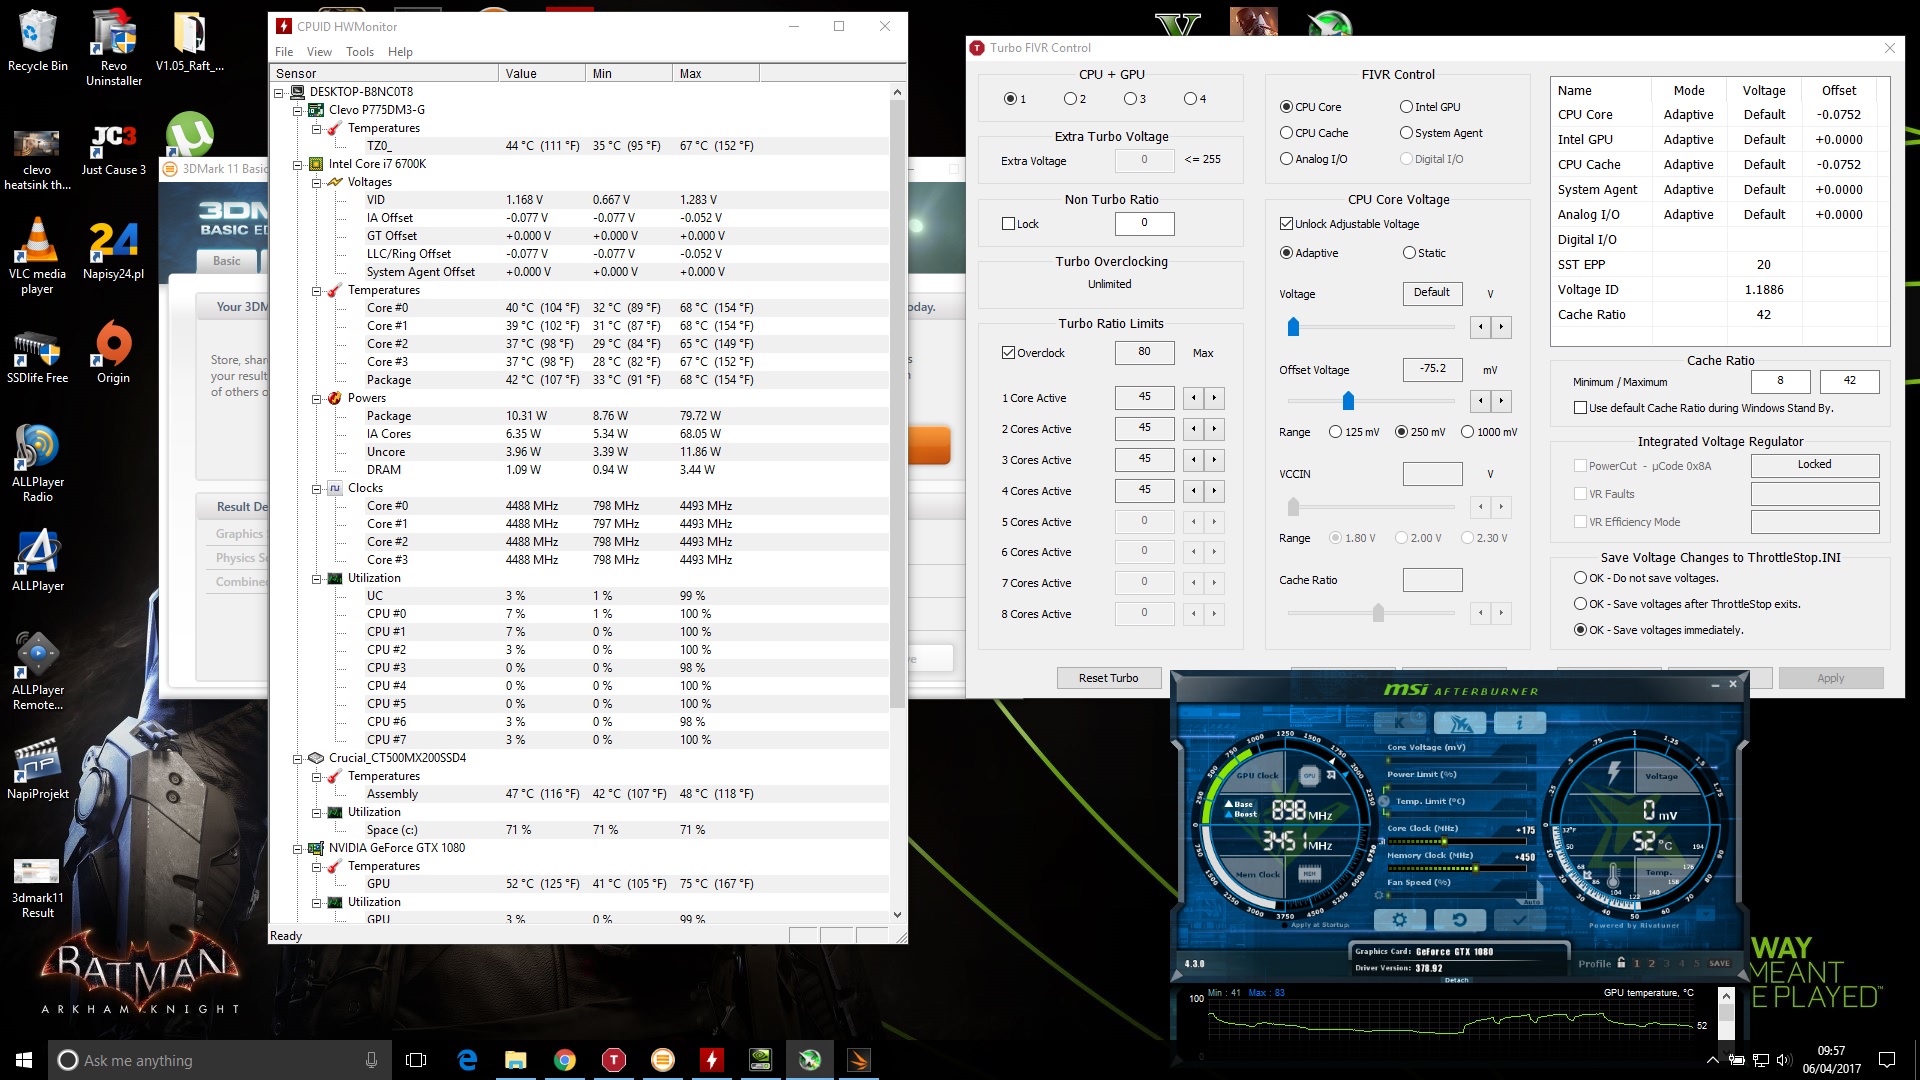This screenshot has width=1920, height=1080.
Task: Open File Explorer from taskbar
Action: [516, 1060]
